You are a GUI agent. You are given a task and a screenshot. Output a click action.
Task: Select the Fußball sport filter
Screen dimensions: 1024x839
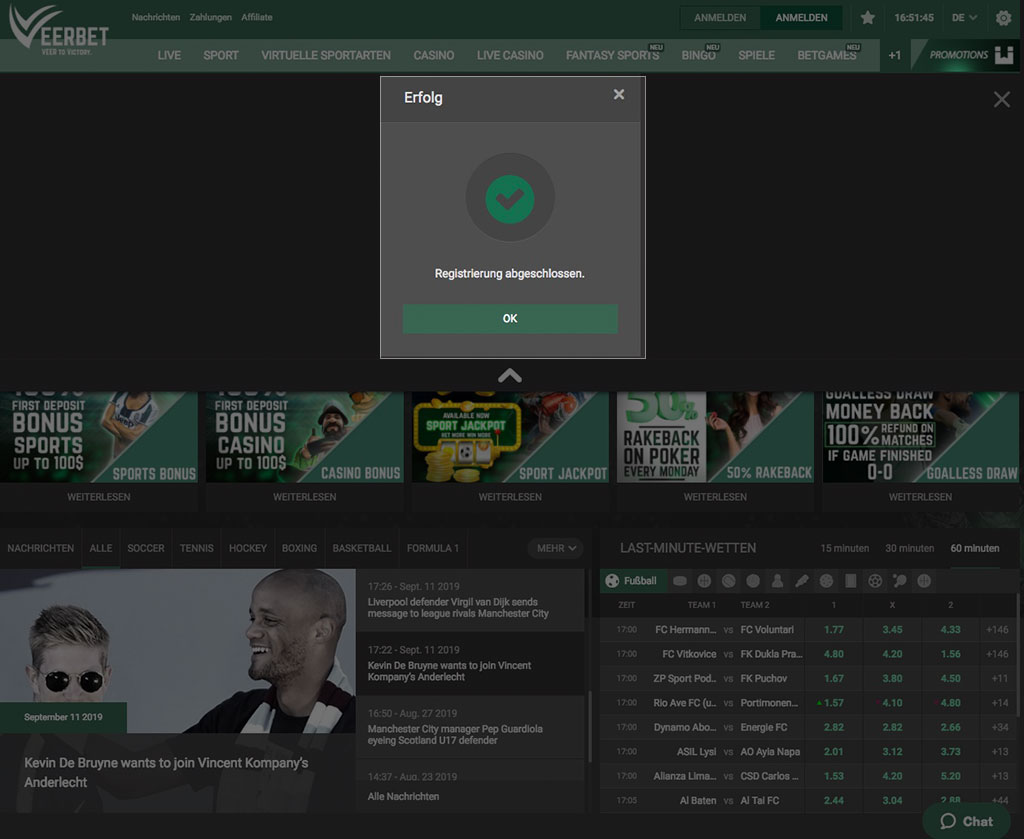pyautogui.click(x=632, y=580)
